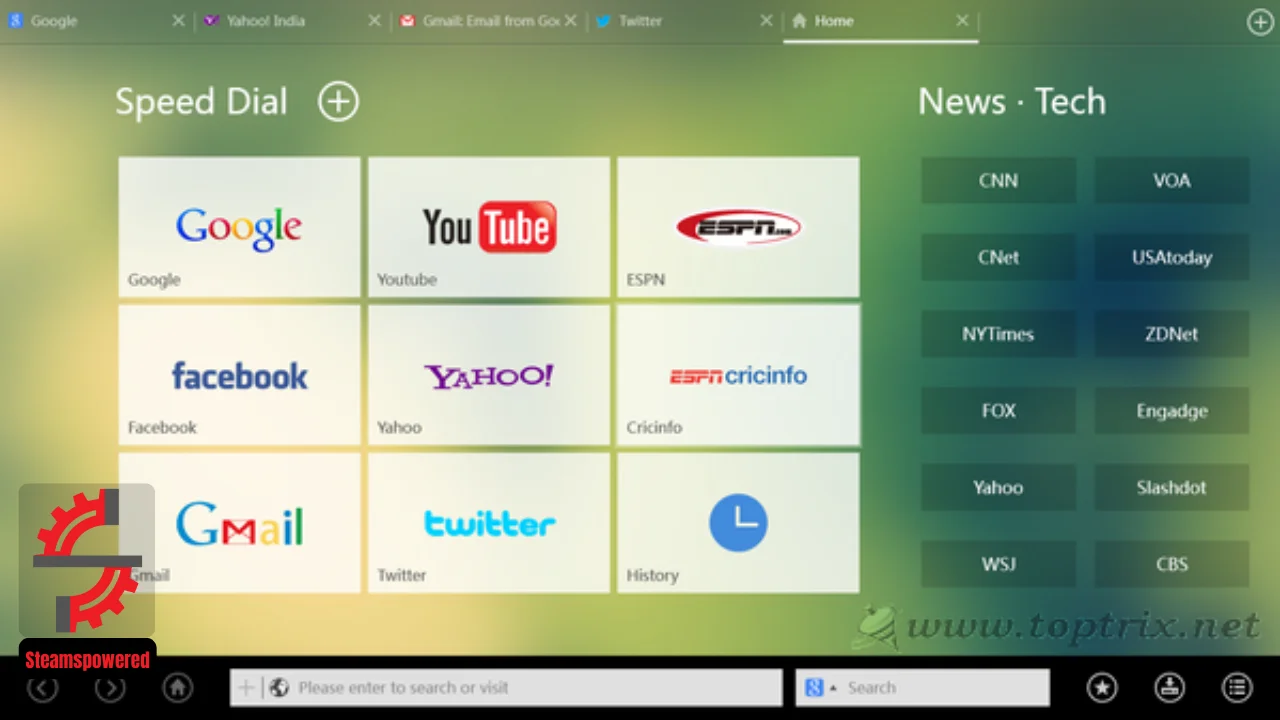Screen dimensions: 1280x720
Task: Click the globe icon in address bar
Action: pos(280,688)
